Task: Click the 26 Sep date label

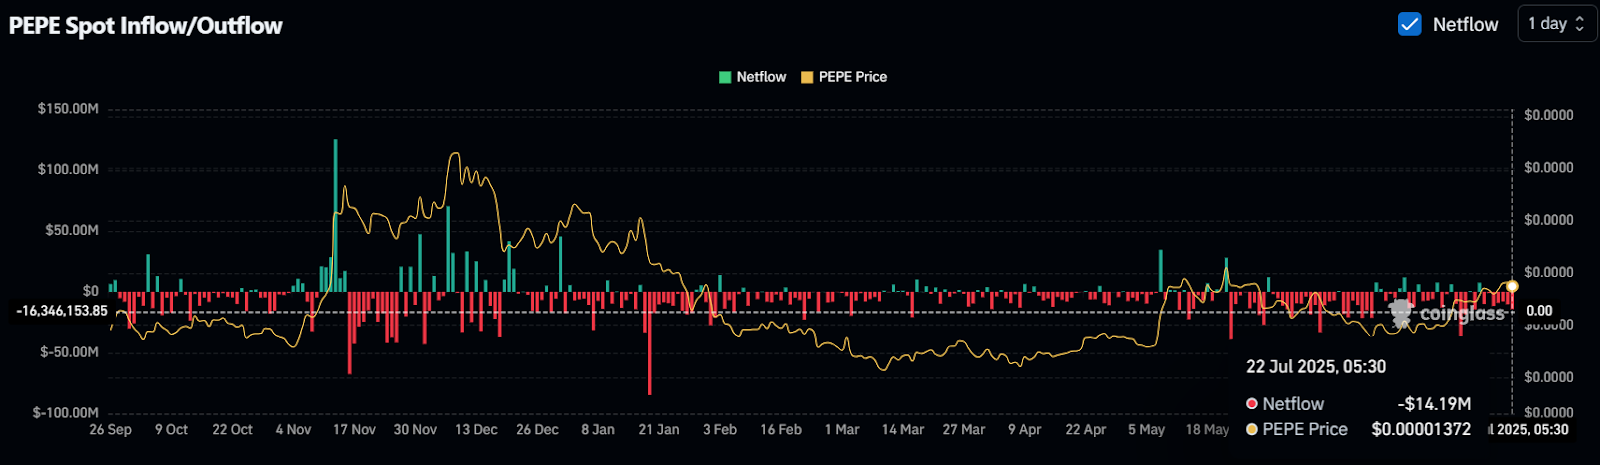Action: click(x=110, y=429)
